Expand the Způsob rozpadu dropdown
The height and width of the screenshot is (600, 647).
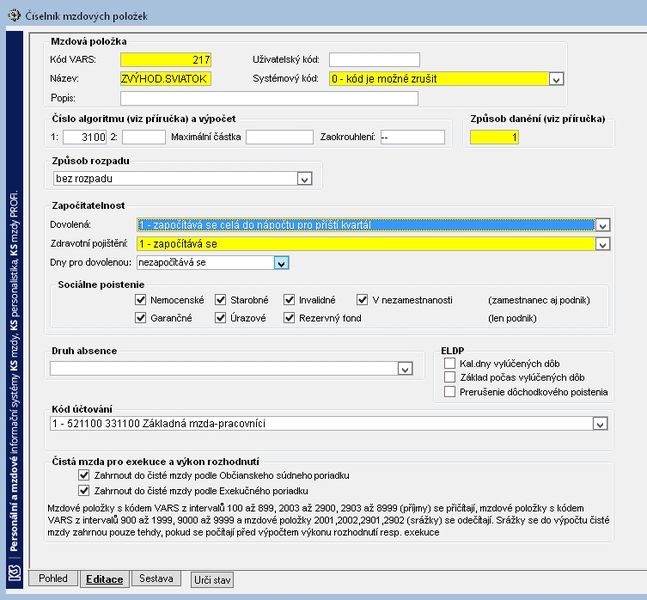click(305, 179)
